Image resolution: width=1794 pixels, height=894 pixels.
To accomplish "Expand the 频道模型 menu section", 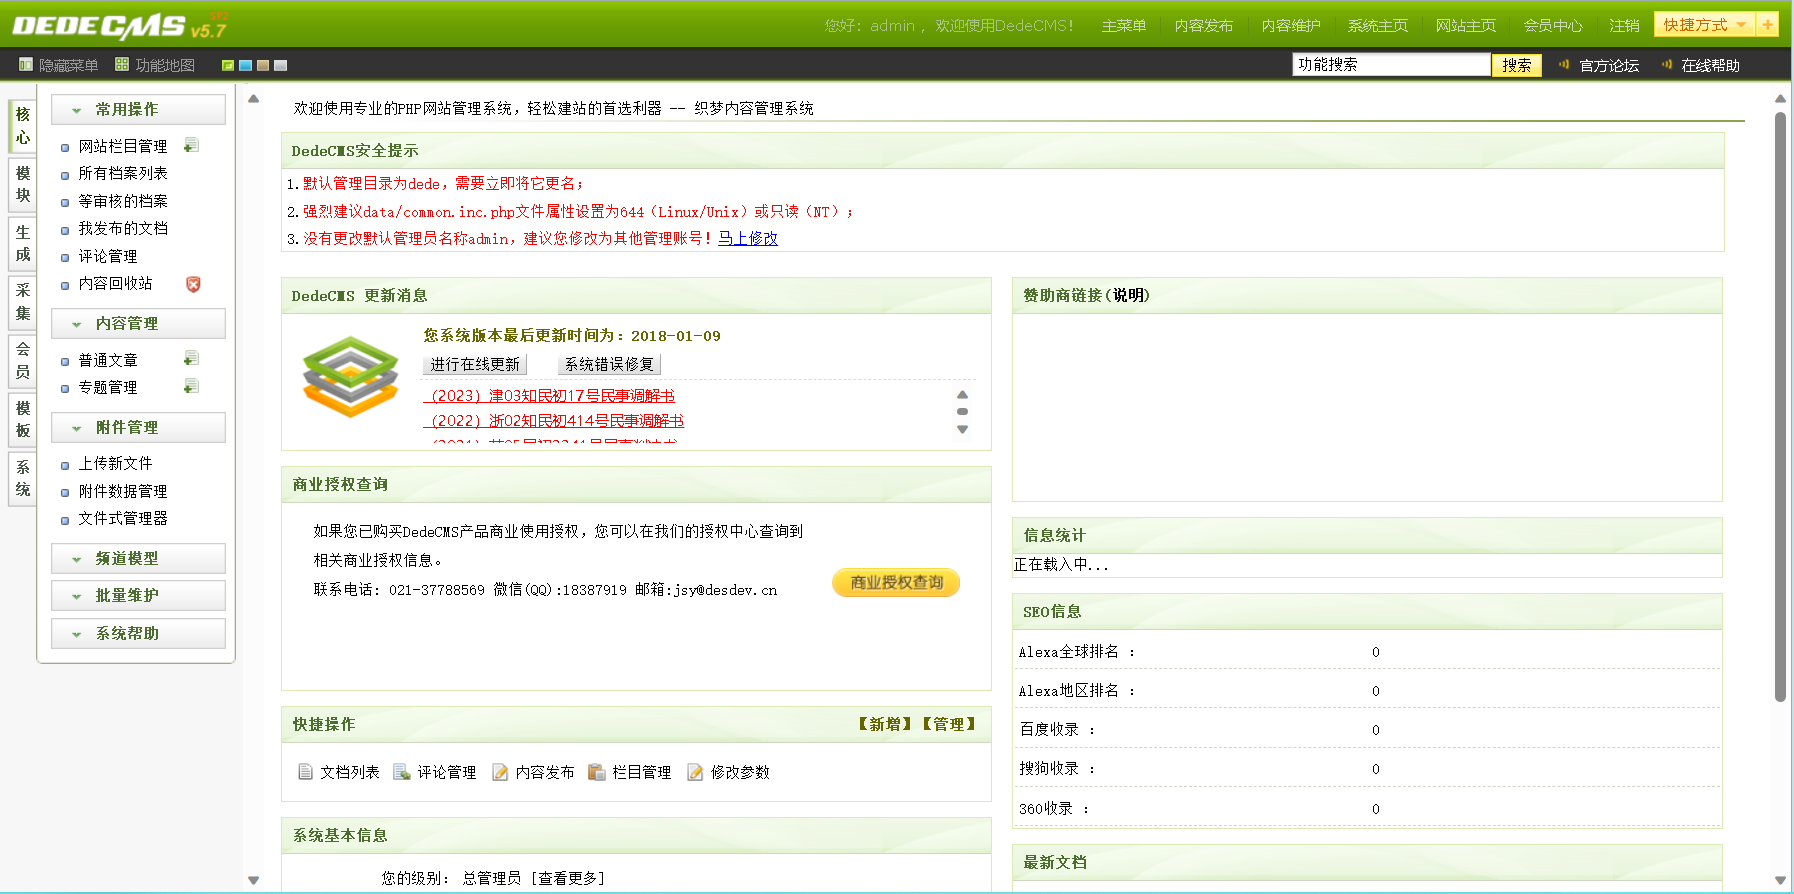I will pos(138,558).
